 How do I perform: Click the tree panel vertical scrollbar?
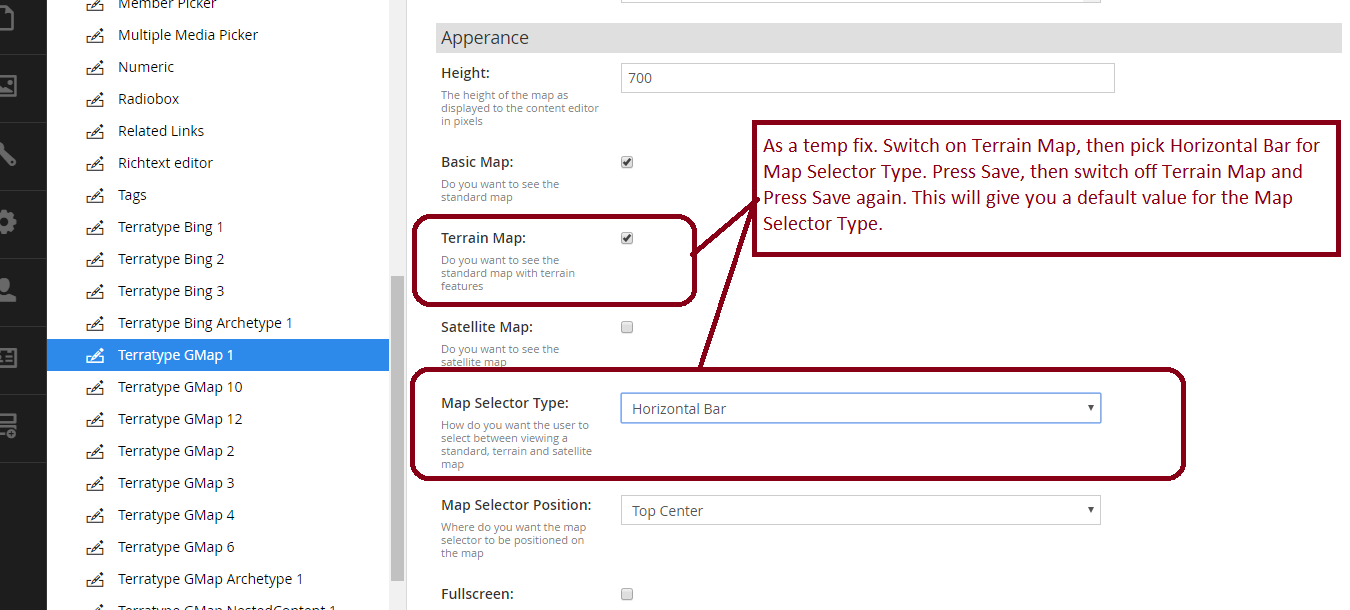click(397, 428)
